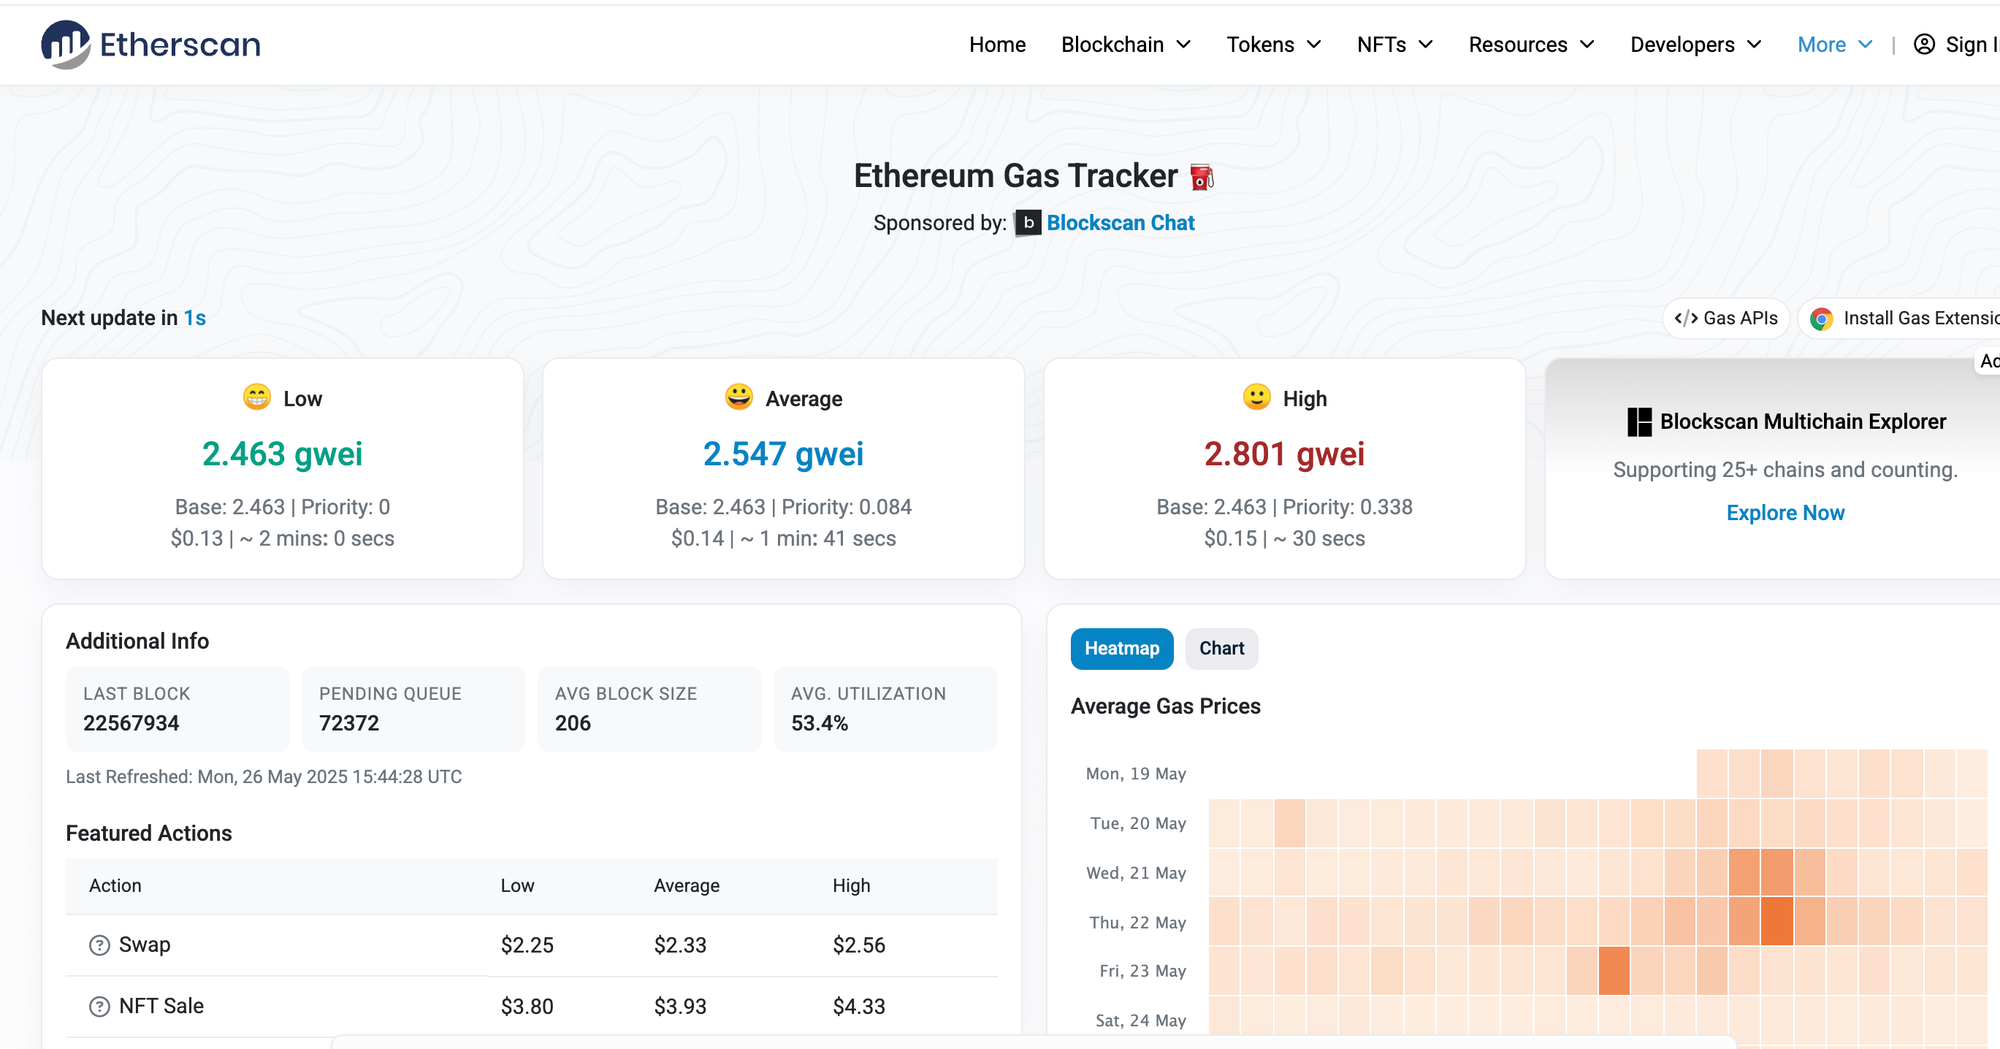The image size is (2000, 1049).
Task: Click the Etherscan logo
Action: coord(151,44)
